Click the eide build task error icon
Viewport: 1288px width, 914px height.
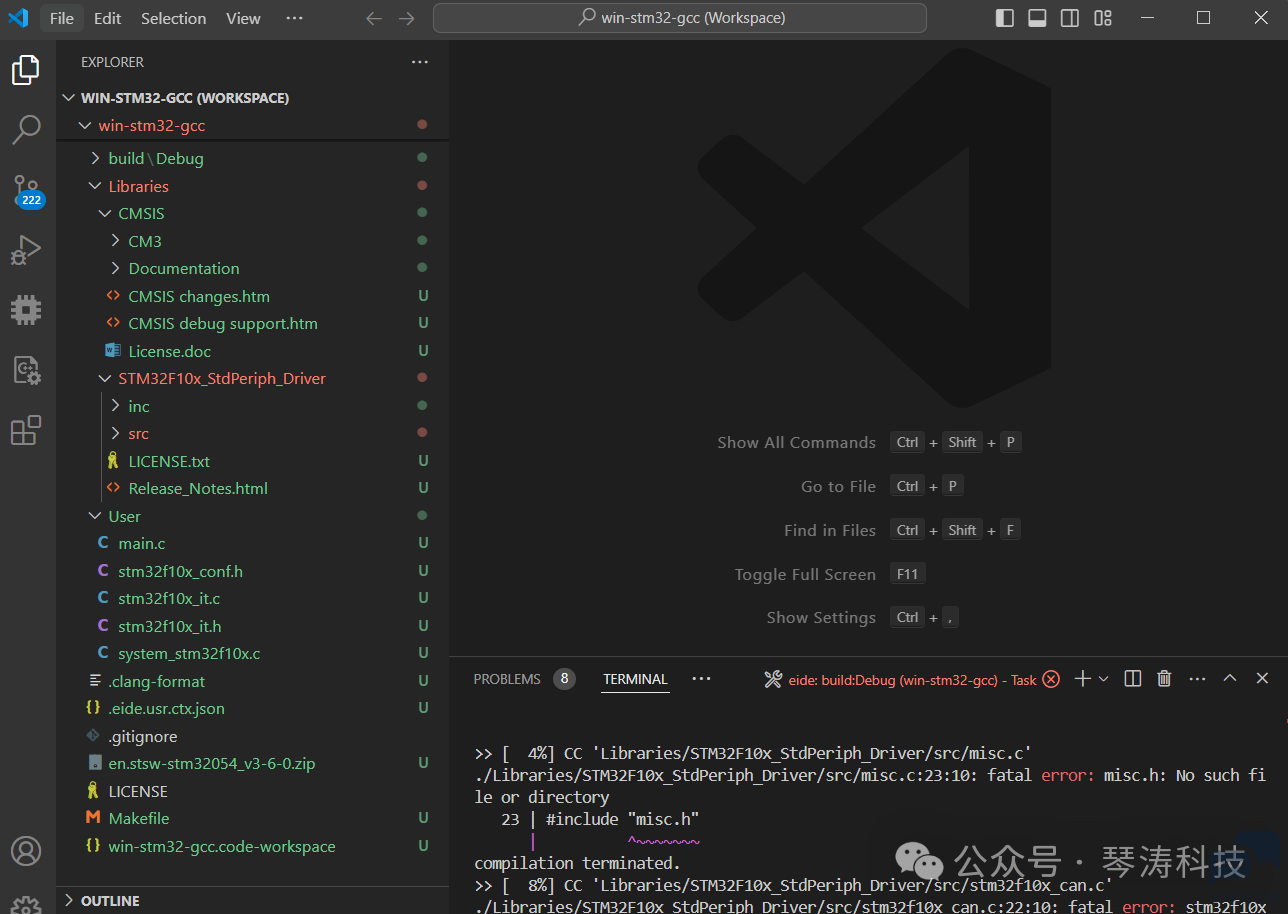(1051, 679)
